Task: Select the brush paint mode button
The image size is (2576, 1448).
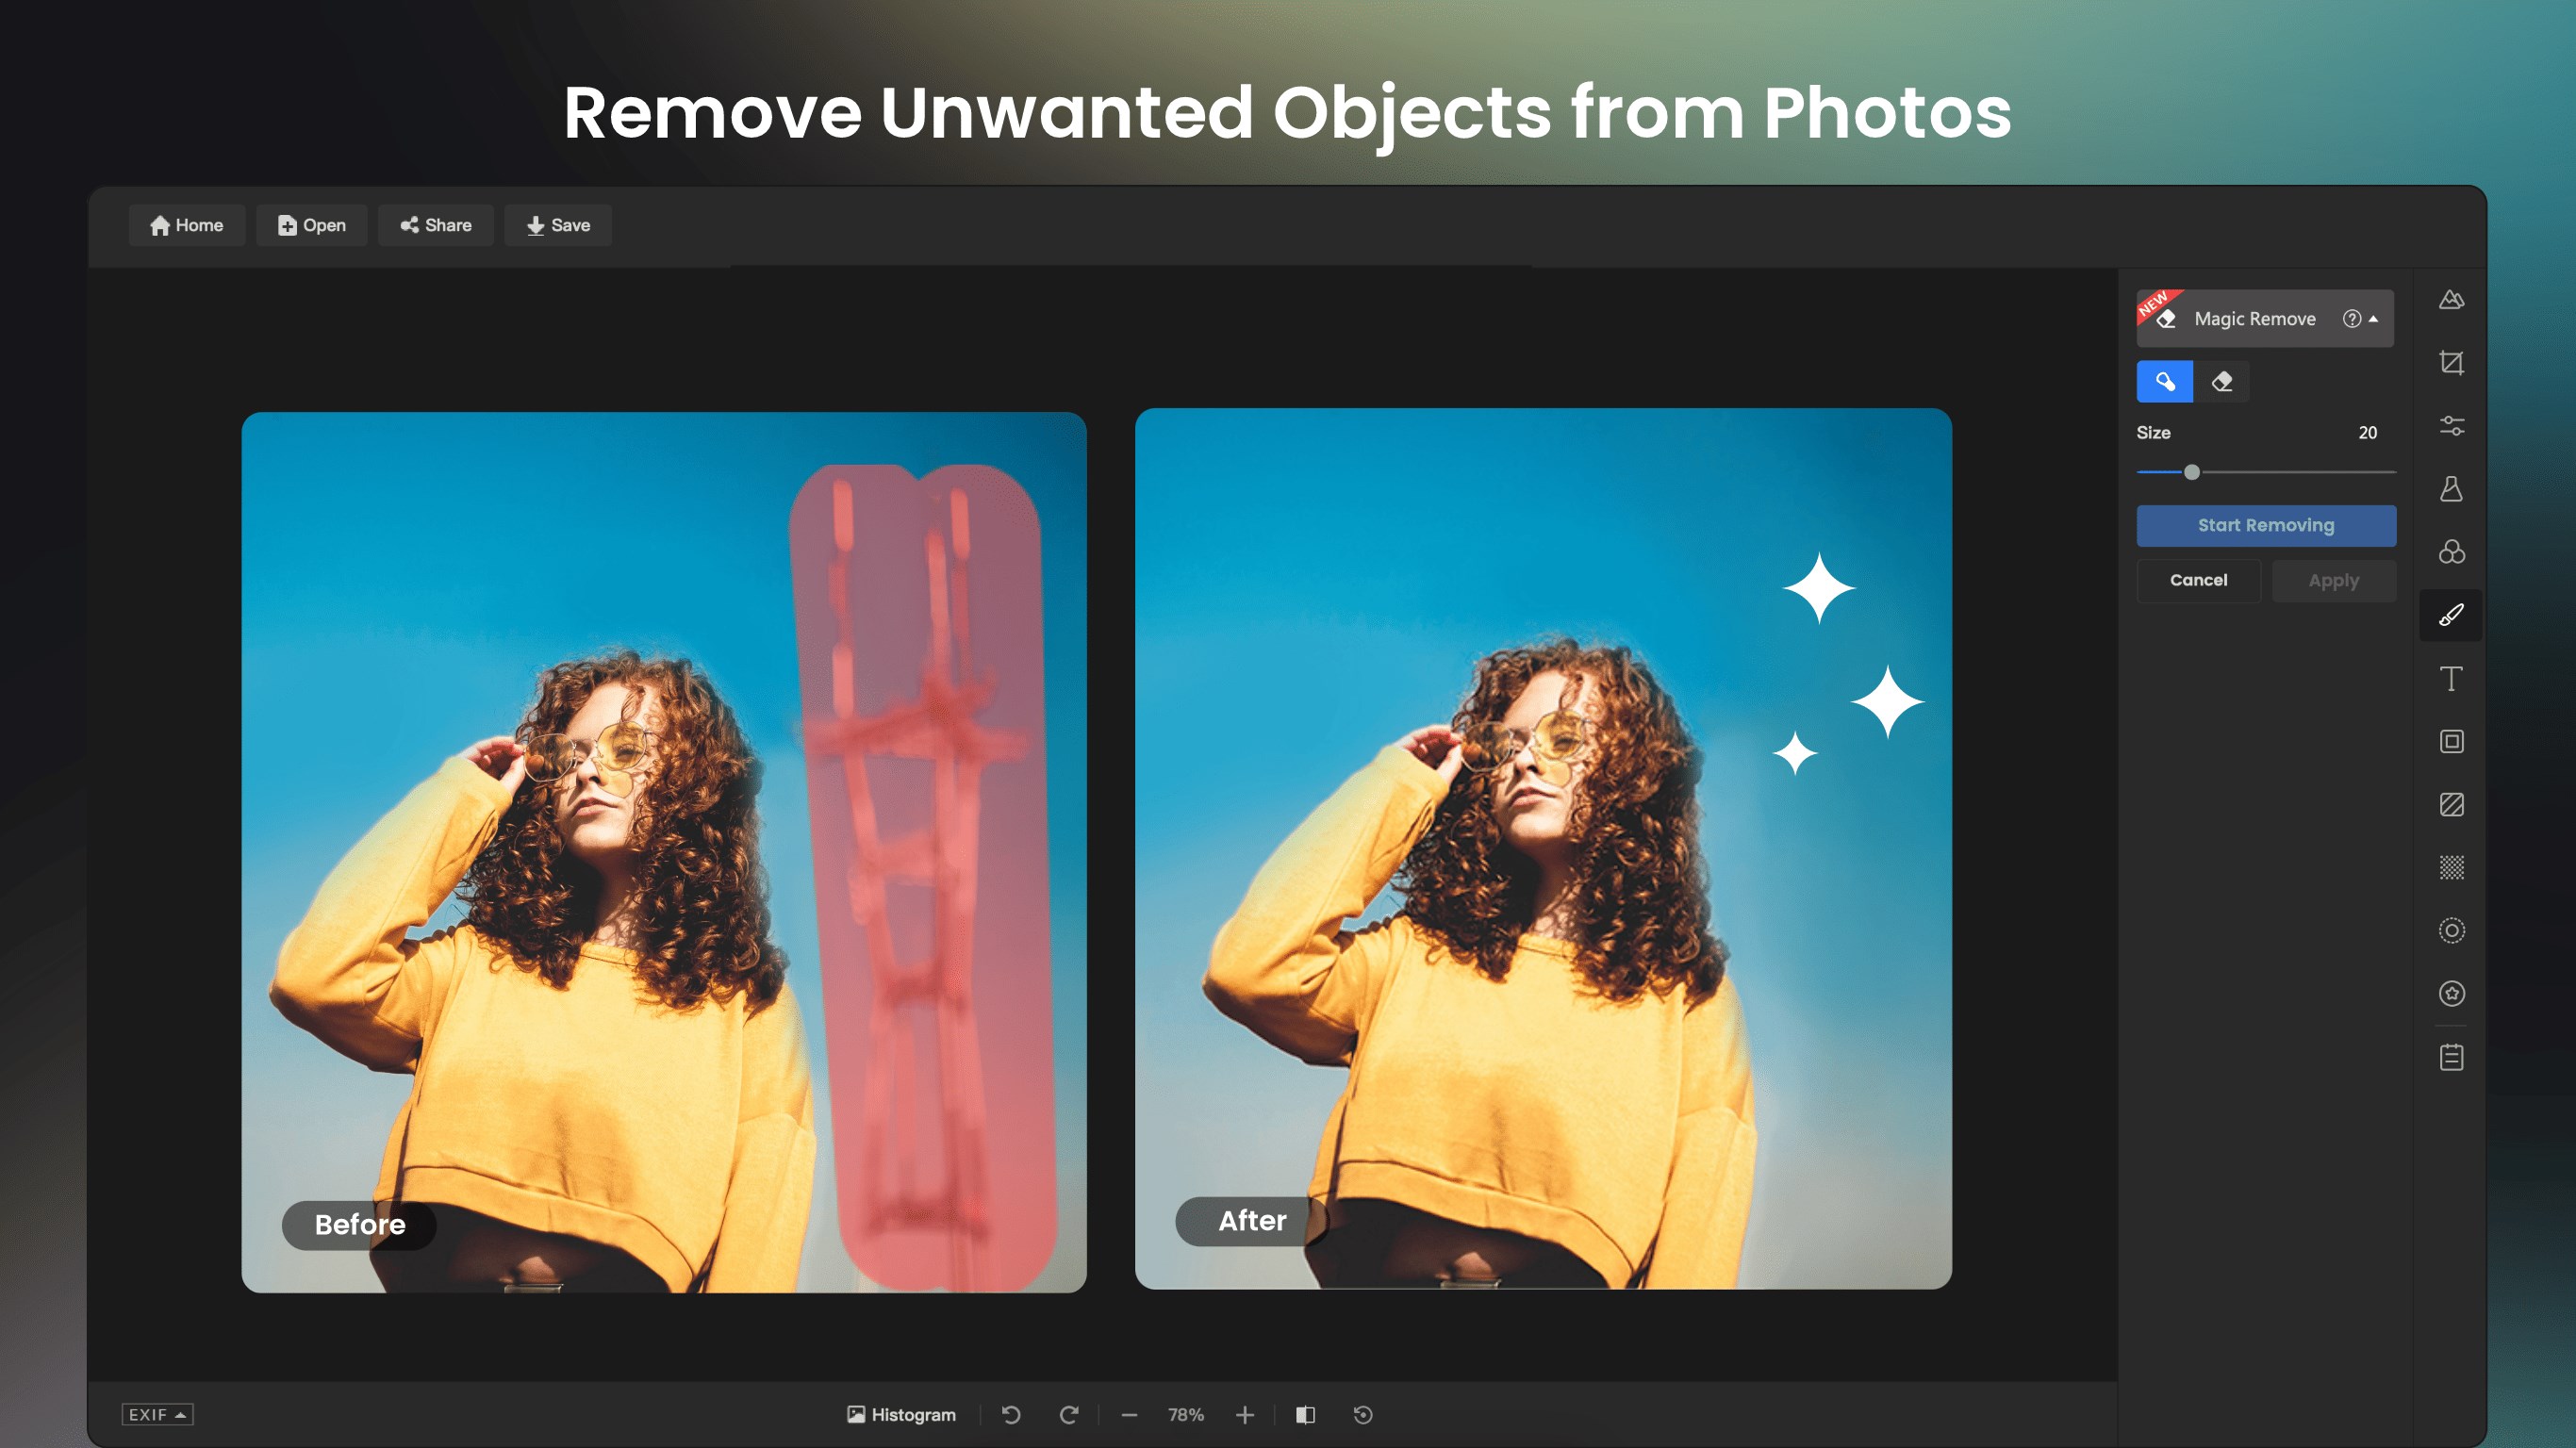Action: 2164,382
